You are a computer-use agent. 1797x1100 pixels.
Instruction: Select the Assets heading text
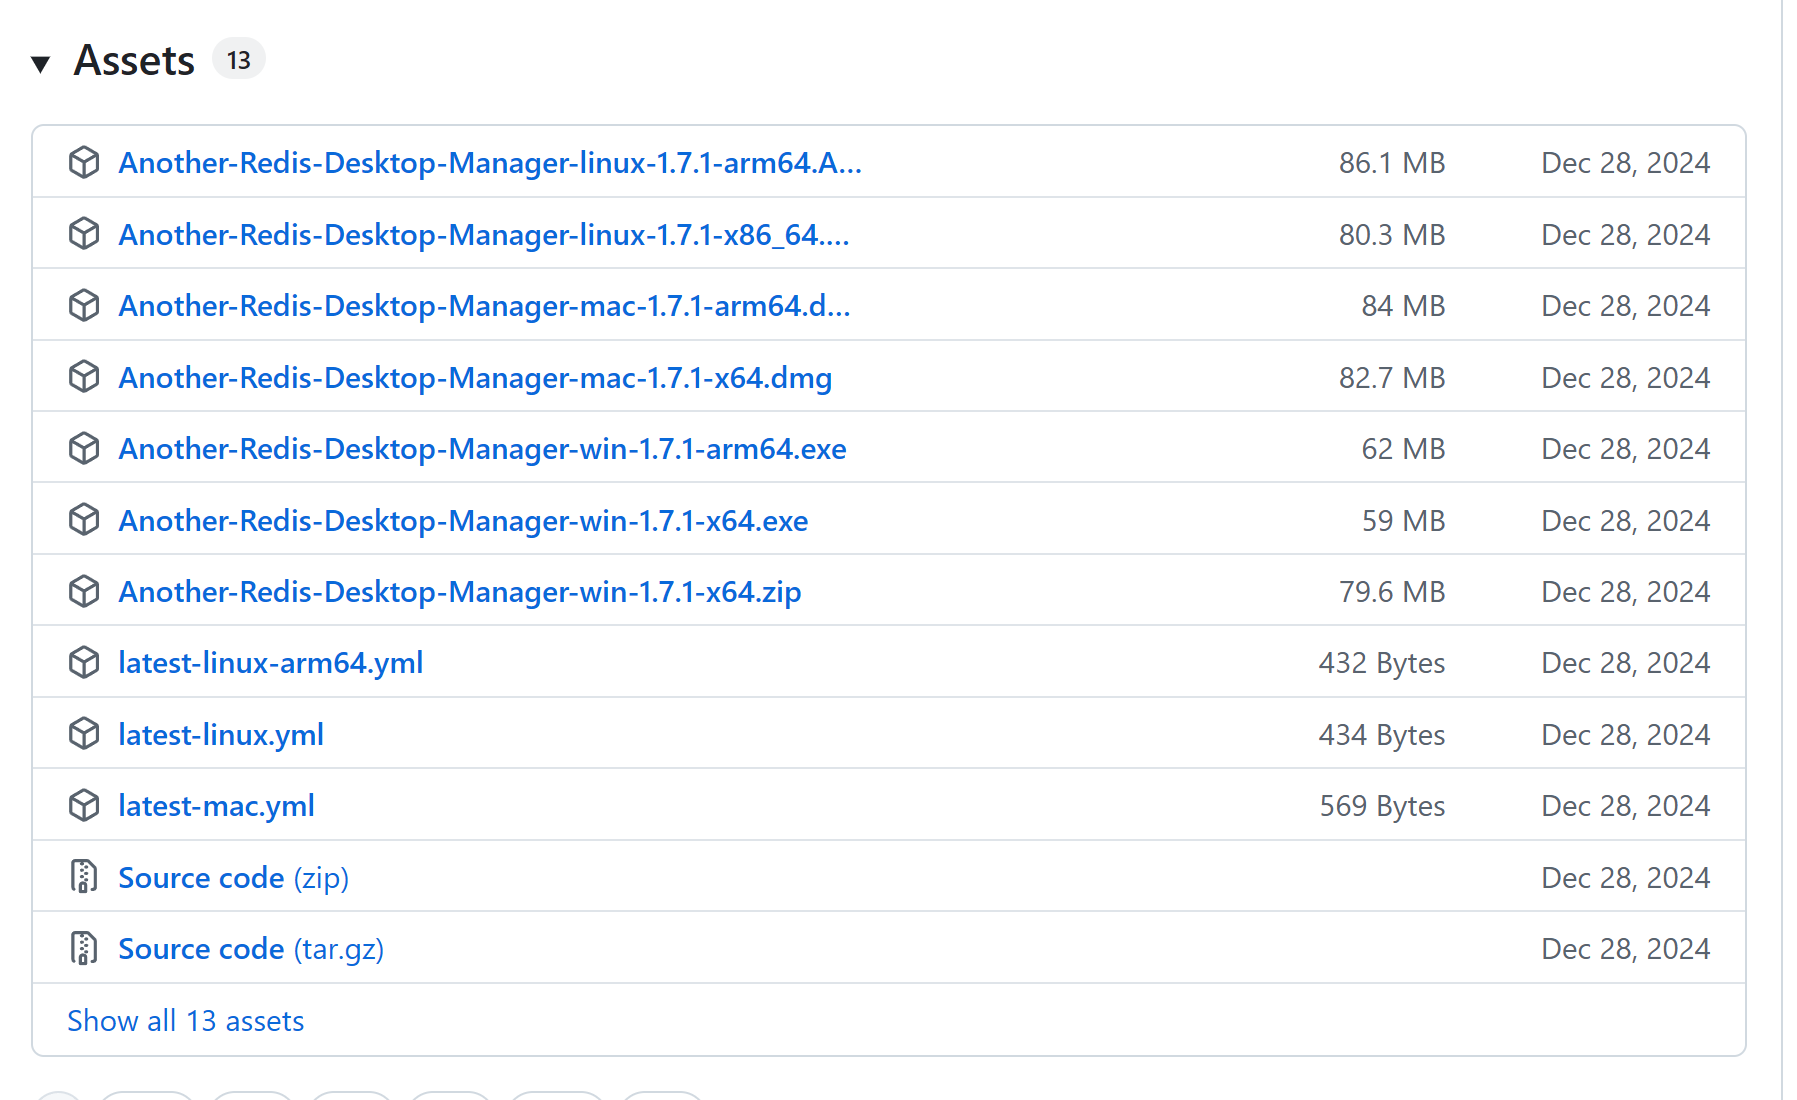click(134, 60)
